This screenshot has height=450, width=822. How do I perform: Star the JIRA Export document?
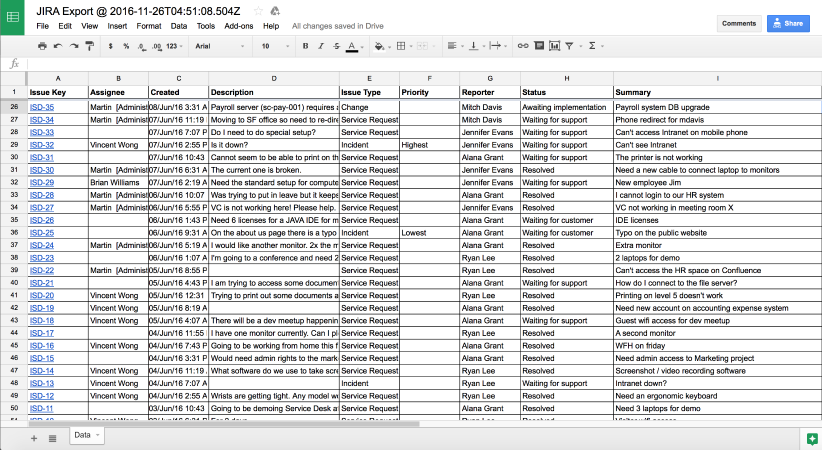click(258, 11)
